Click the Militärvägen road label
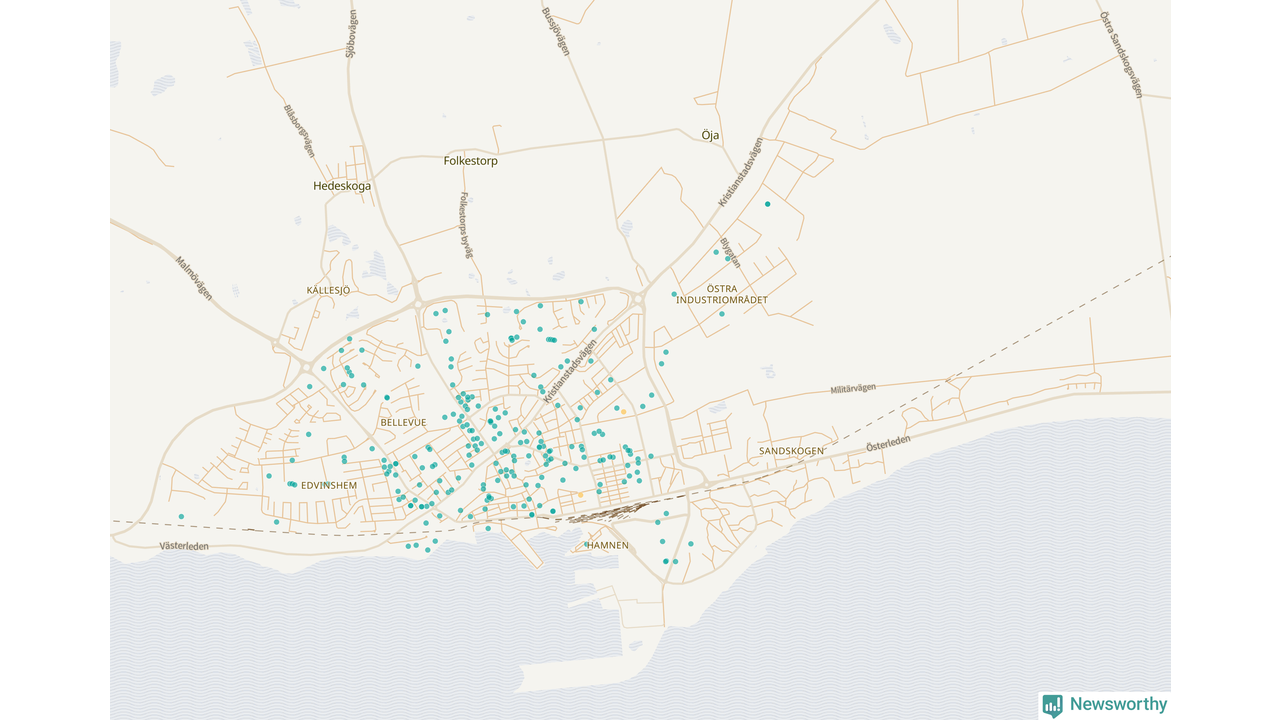 (852, 389)
